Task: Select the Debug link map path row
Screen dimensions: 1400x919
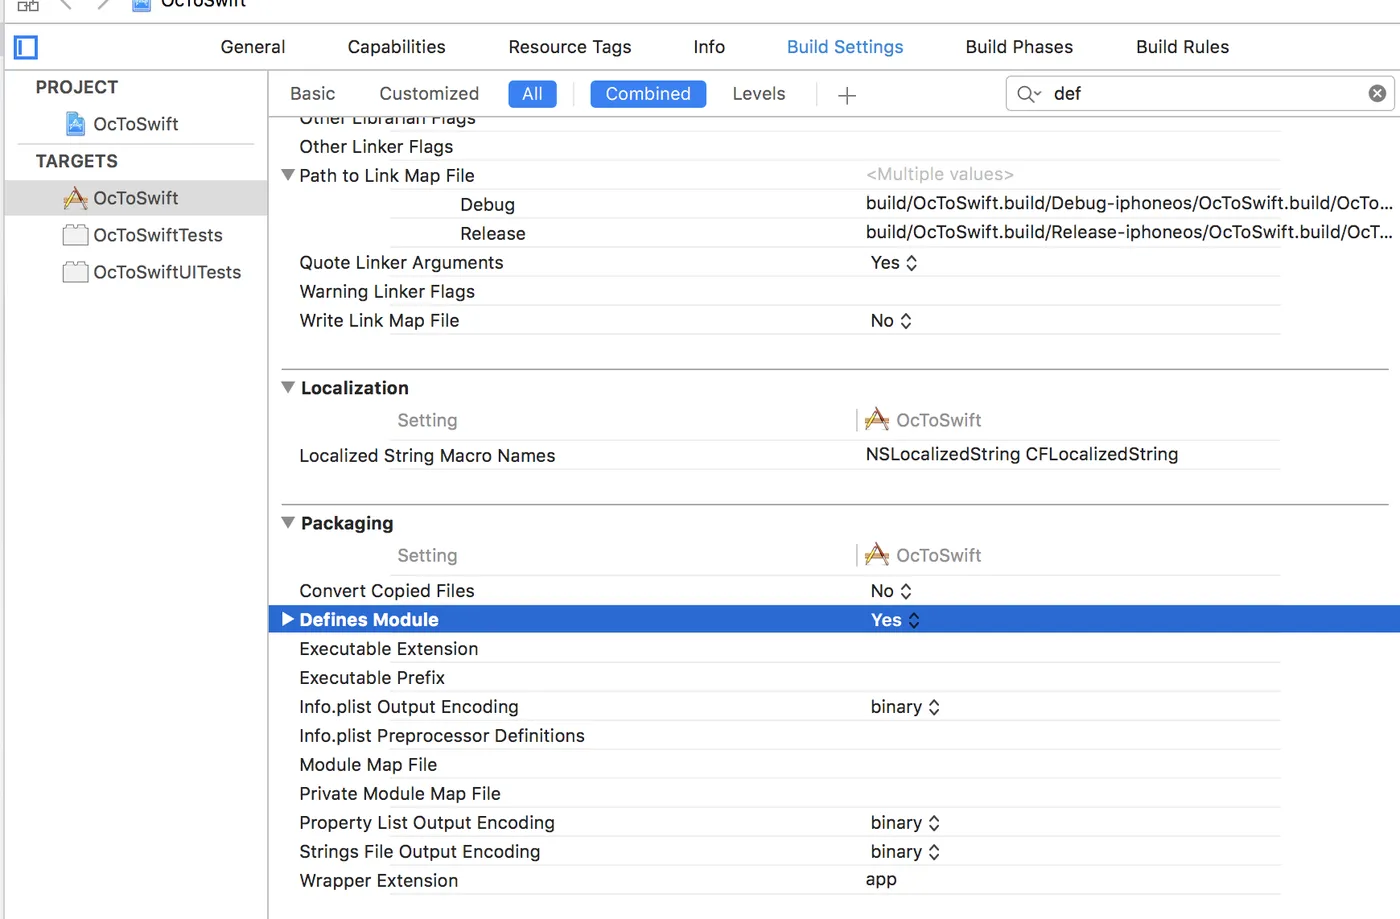Action: tap(834, 204)
